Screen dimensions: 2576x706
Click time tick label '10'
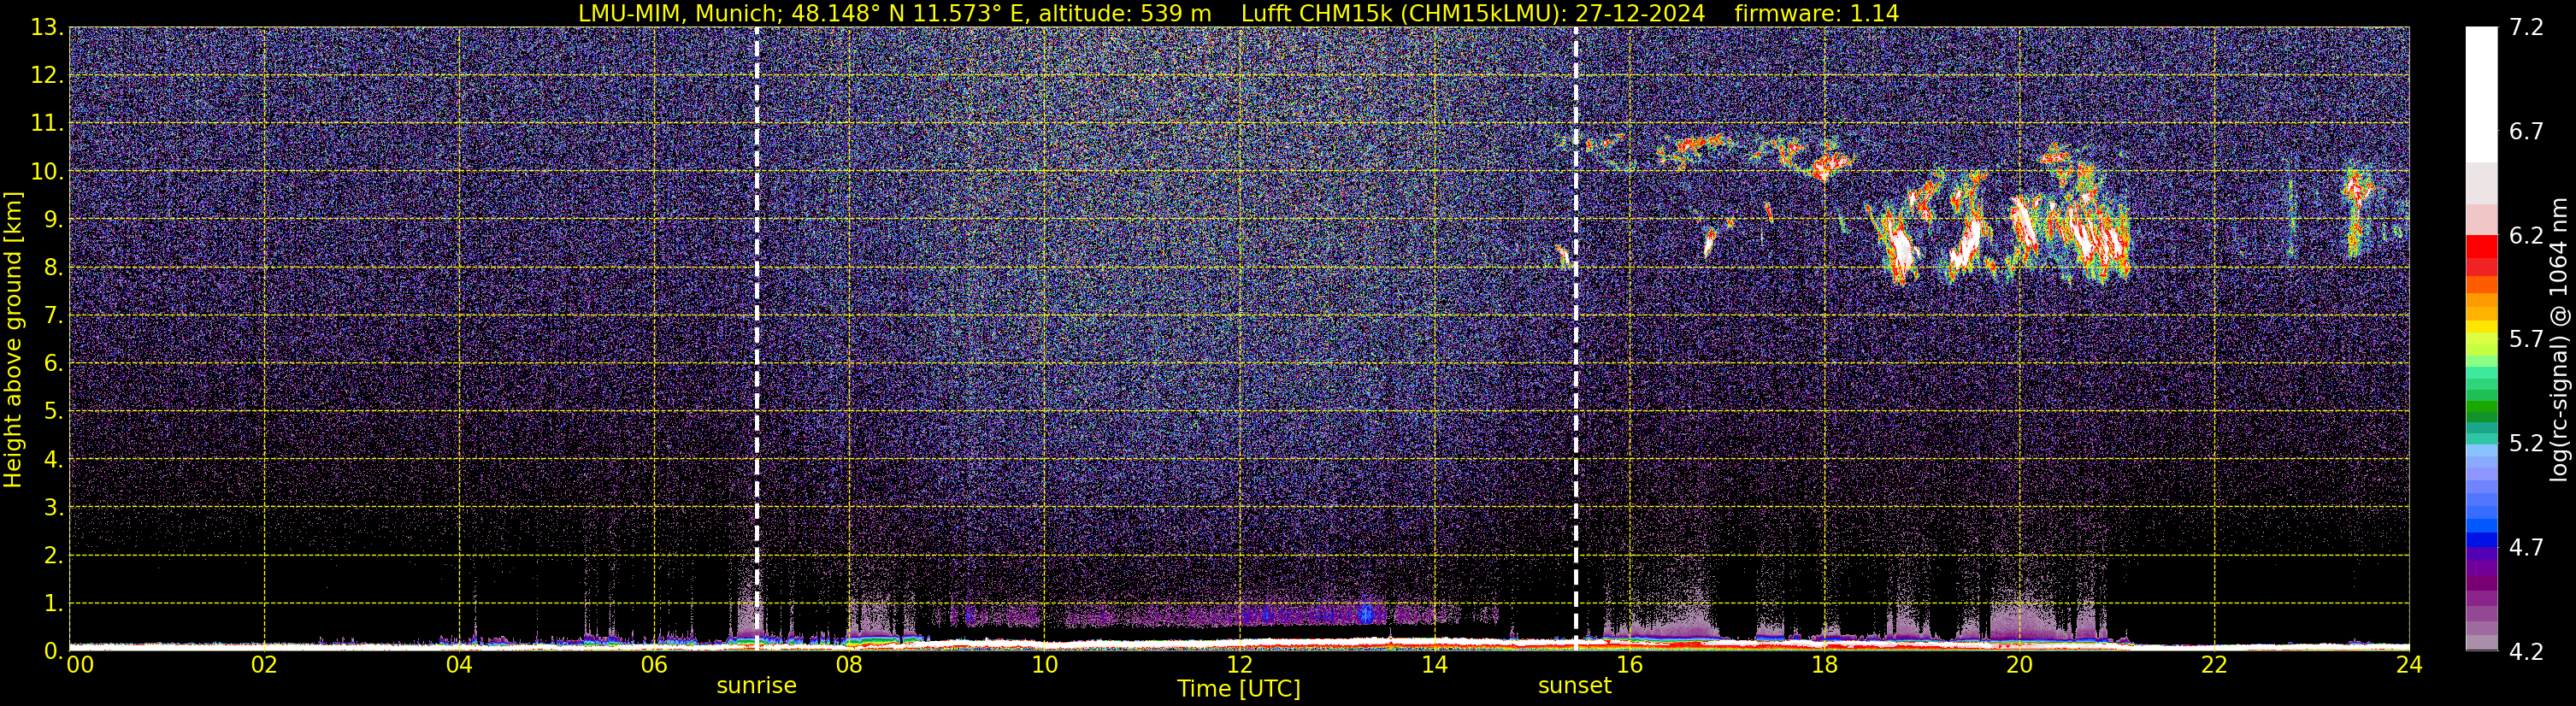click(x=1044, y=665)
